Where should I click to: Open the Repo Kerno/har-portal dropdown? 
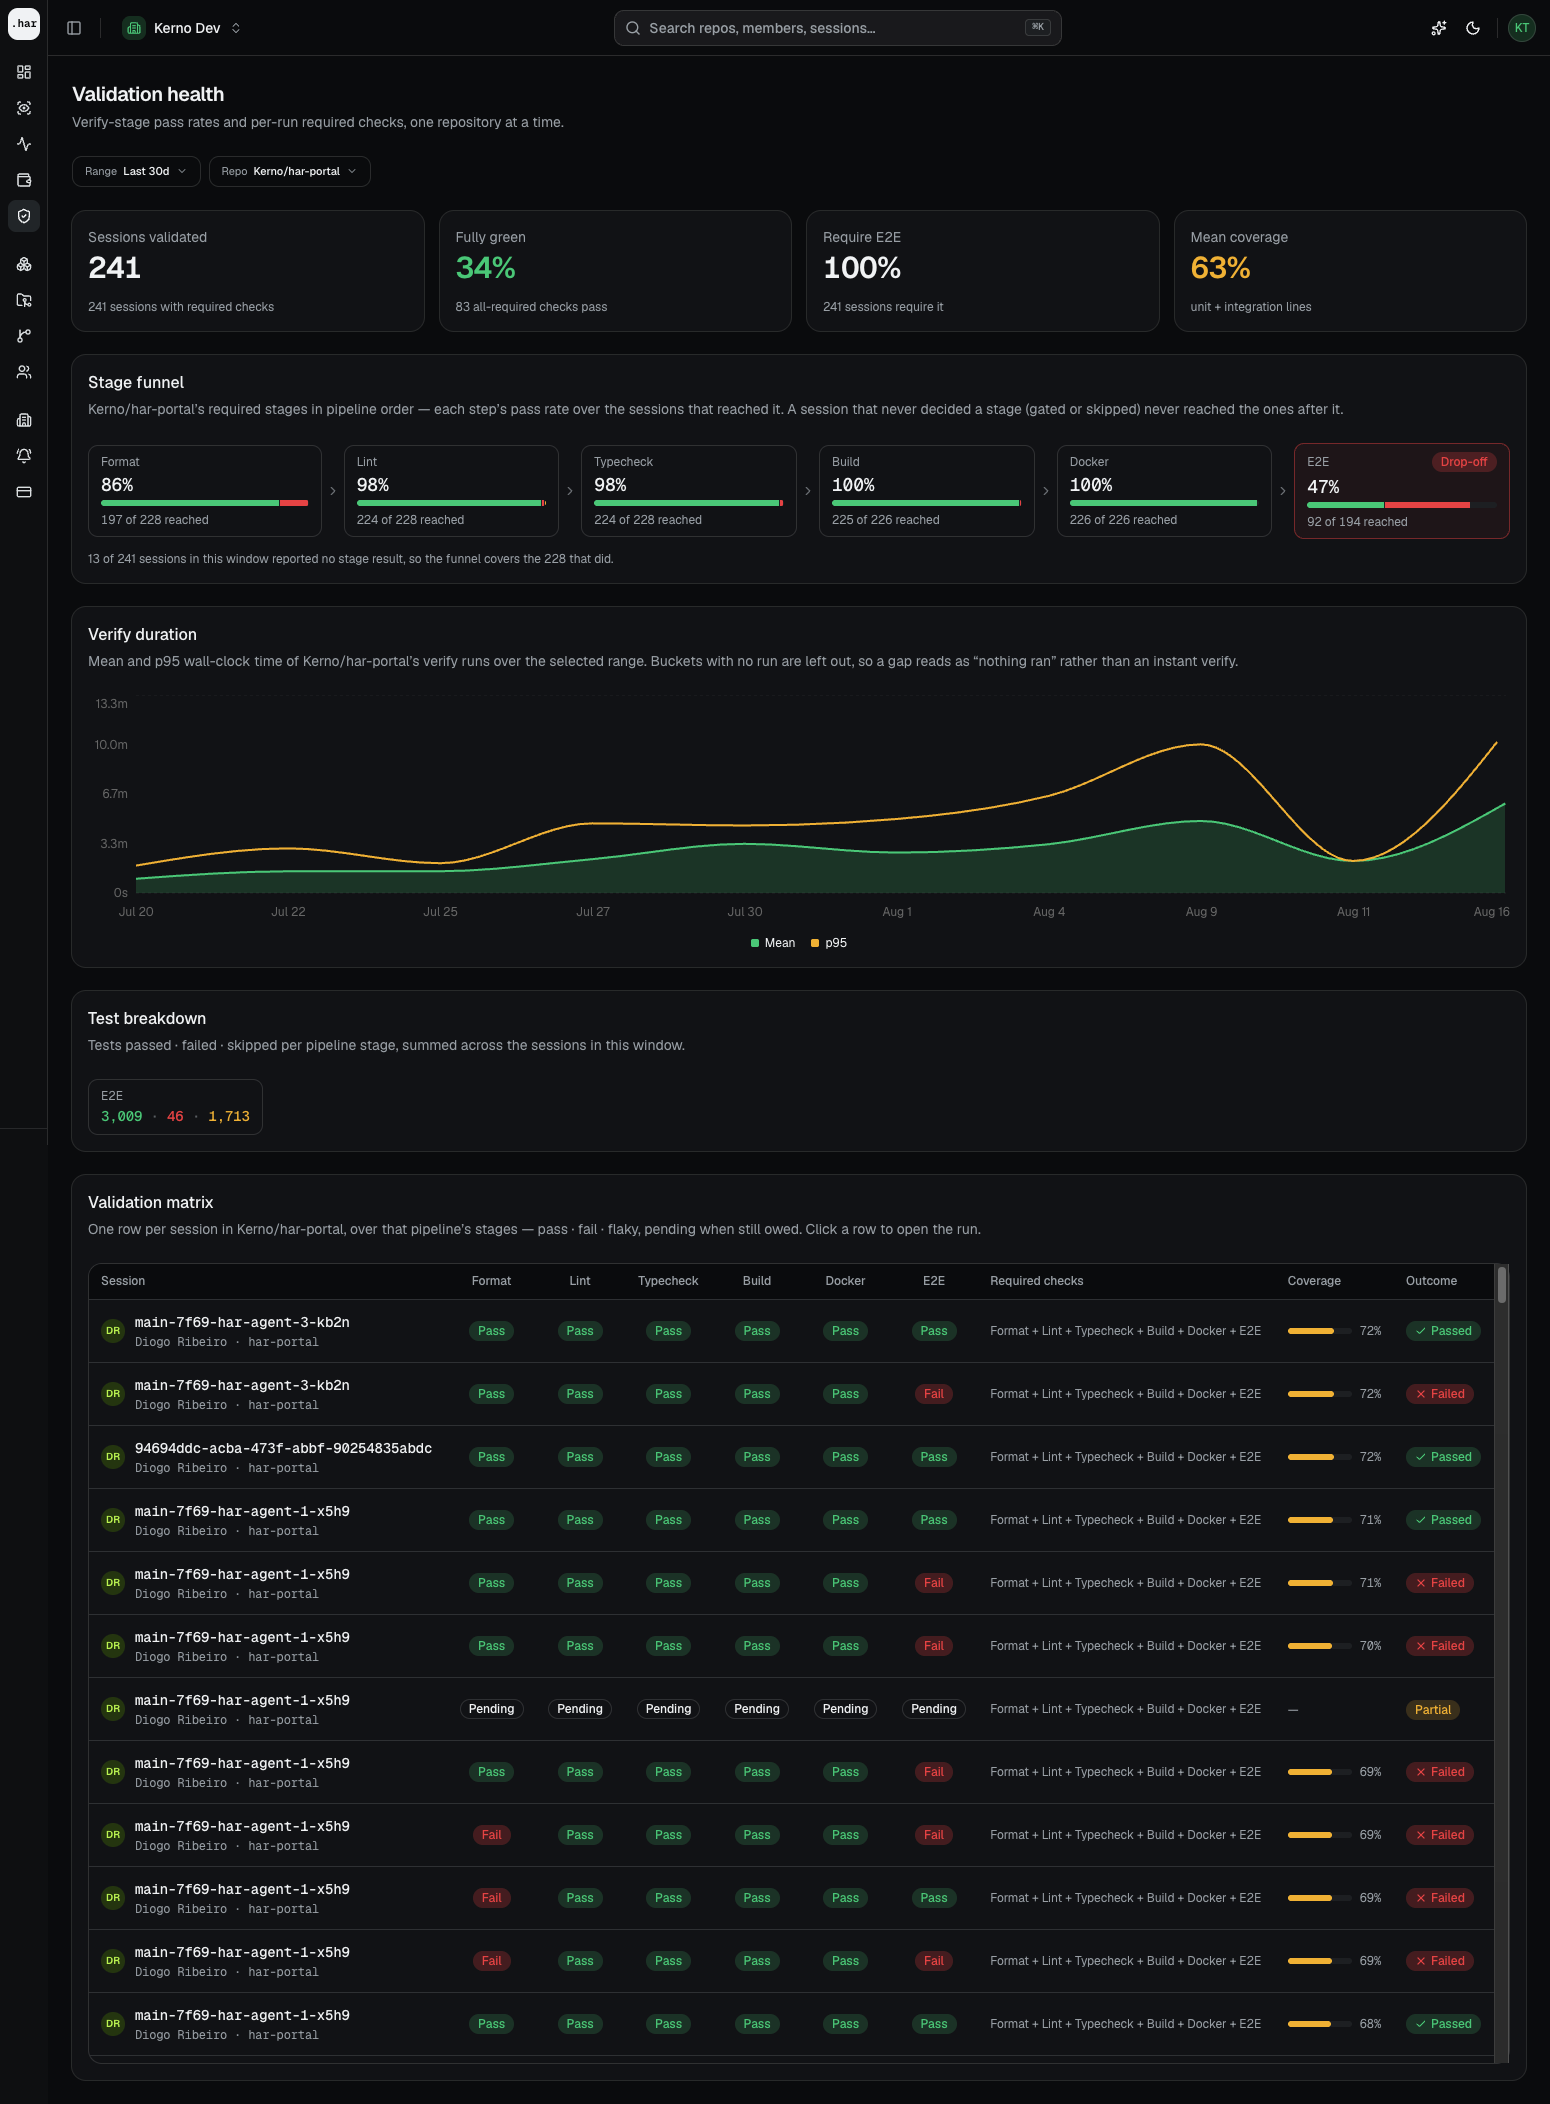point(289,171)
